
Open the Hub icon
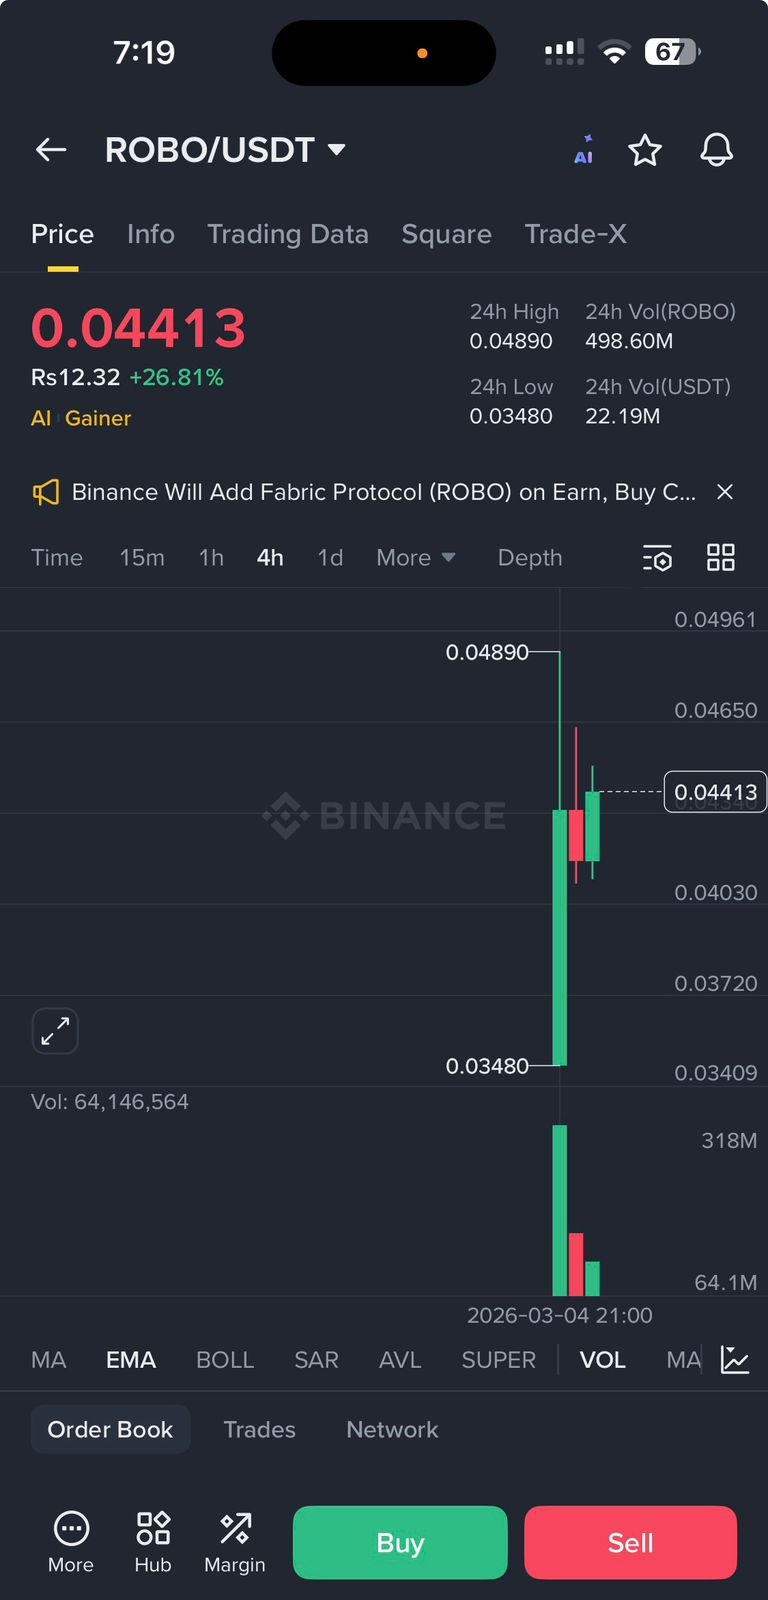pyautogui.click(x=153, y=1542)
